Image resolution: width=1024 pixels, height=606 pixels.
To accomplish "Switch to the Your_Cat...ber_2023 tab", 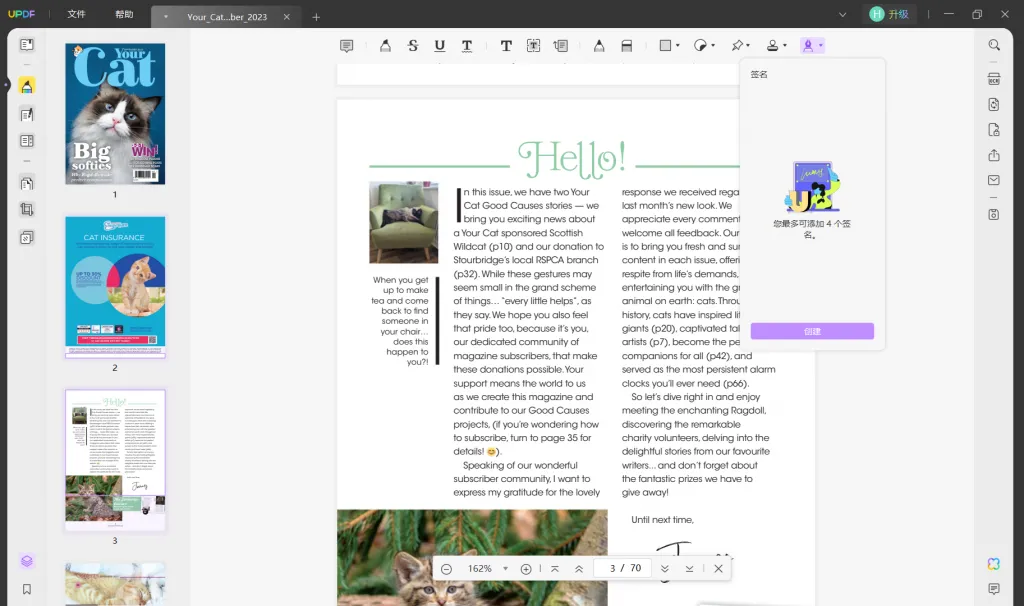I will pyautogui.click(x=227, y=17).
